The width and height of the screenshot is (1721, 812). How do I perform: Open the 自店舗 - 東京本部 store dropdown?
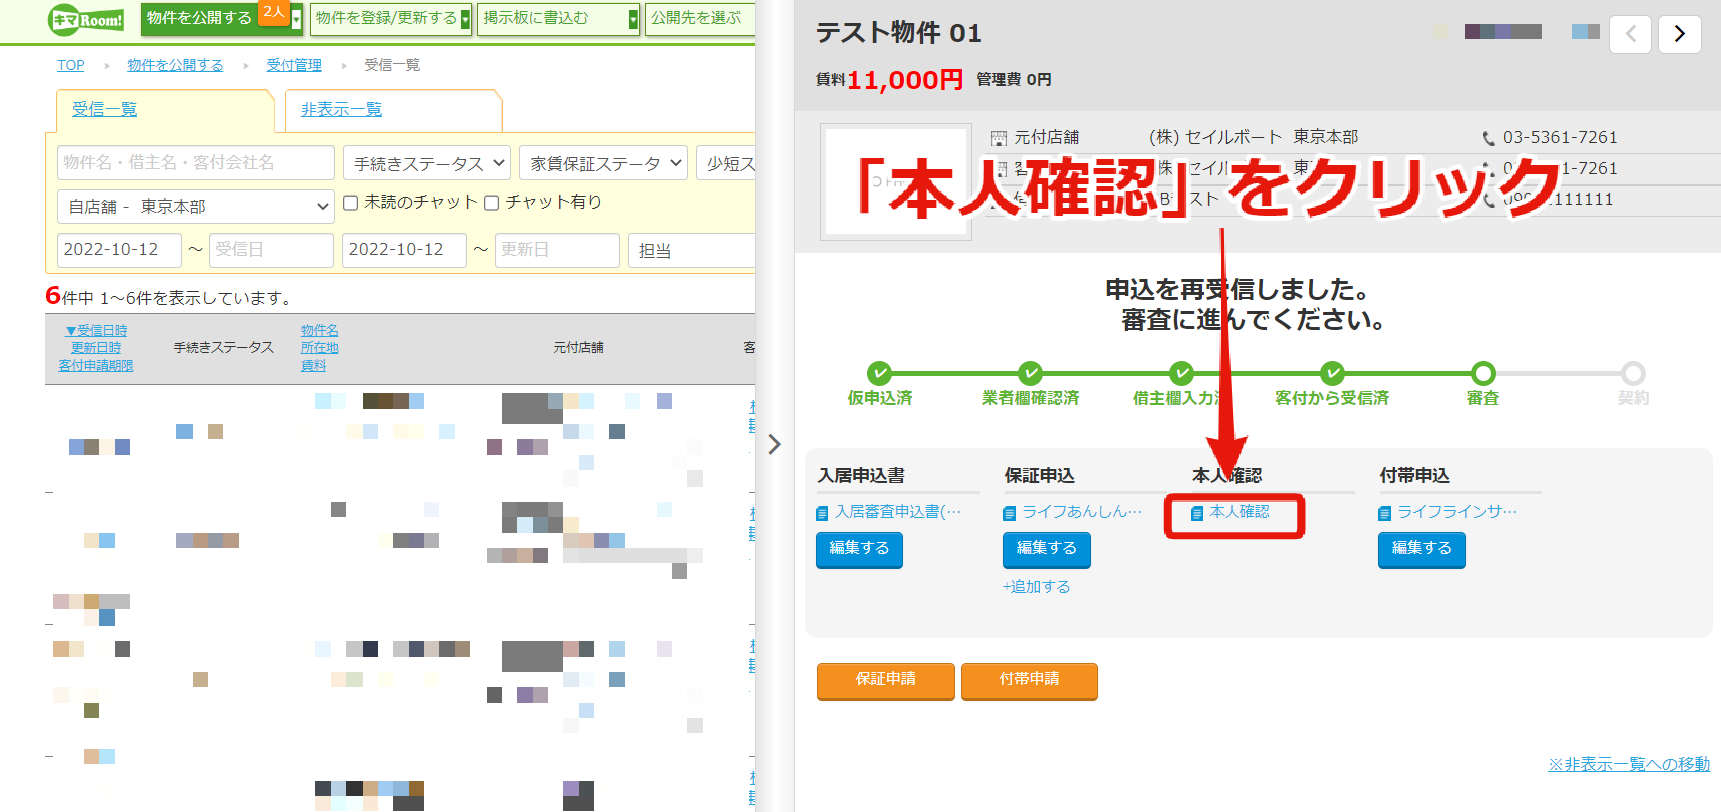click(x=196, y=206)
